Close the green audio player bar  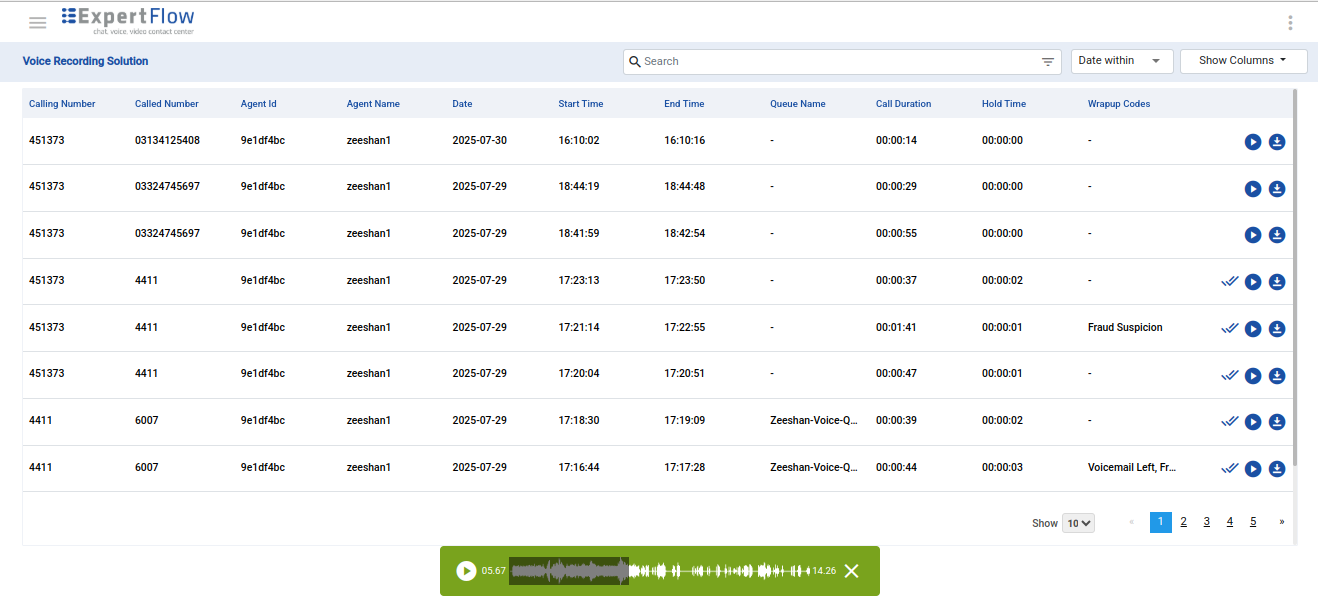[851, 571]
